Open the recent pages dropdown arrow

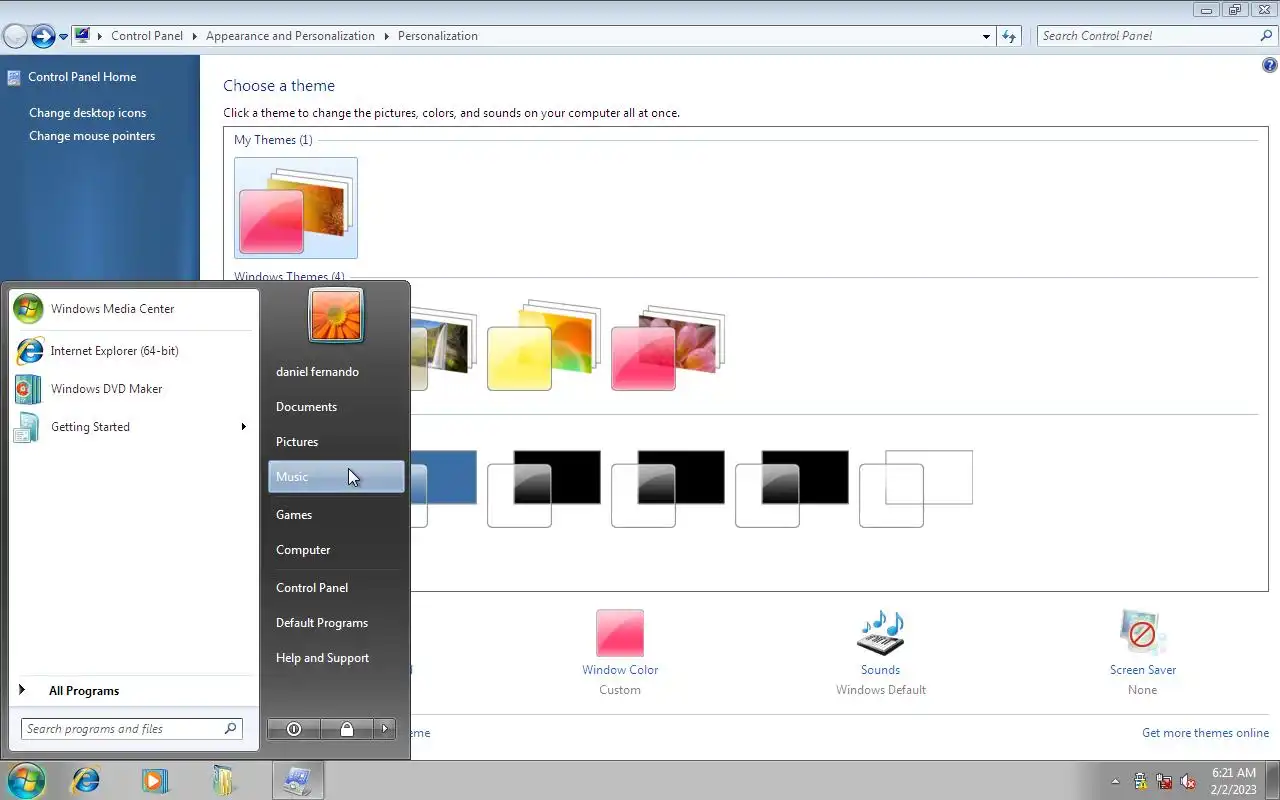pos(63,37)
